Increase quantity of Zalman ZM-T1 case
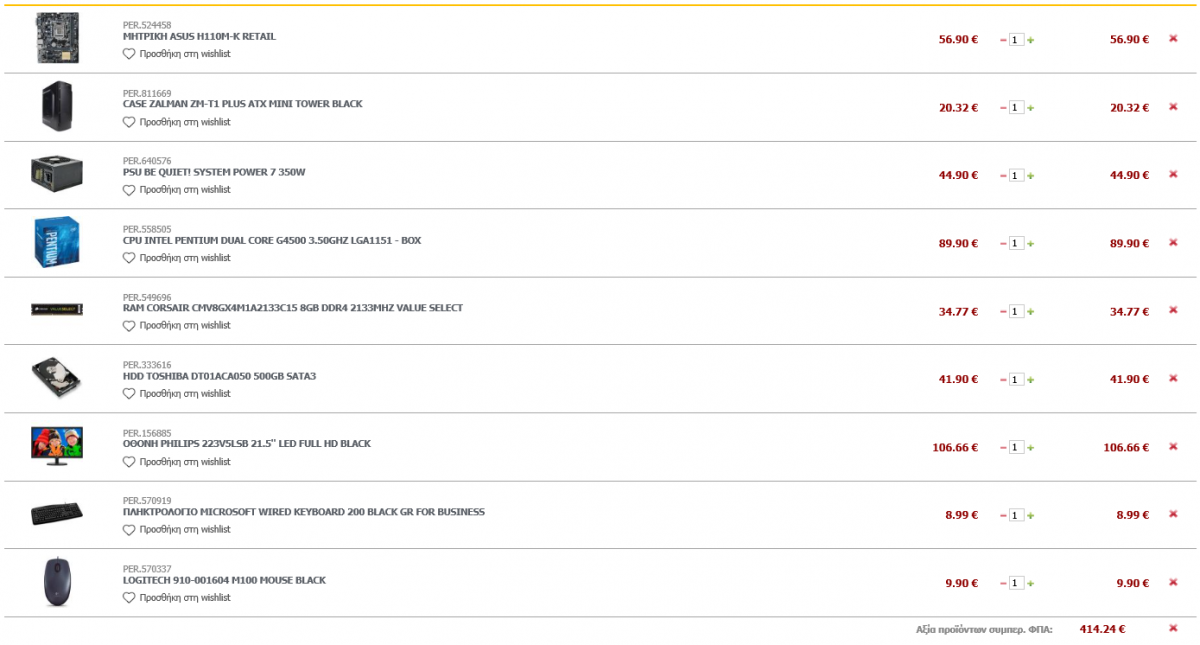Image resolution: width=1200 pixels, height=645 pixels. pyautogui.click(x=1031, y=108)
